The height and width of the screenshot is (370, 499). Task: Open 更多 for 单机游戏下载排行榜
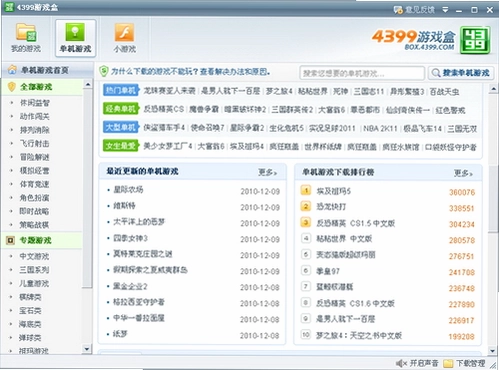pos(463,173)
